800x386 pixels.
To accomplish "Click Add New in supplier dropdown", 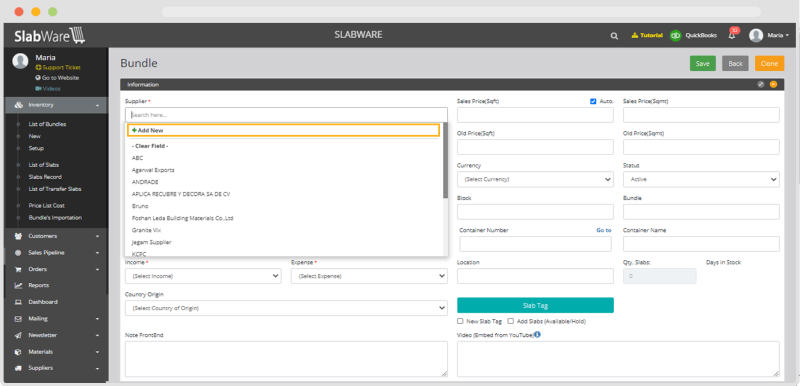I will 283,131.
